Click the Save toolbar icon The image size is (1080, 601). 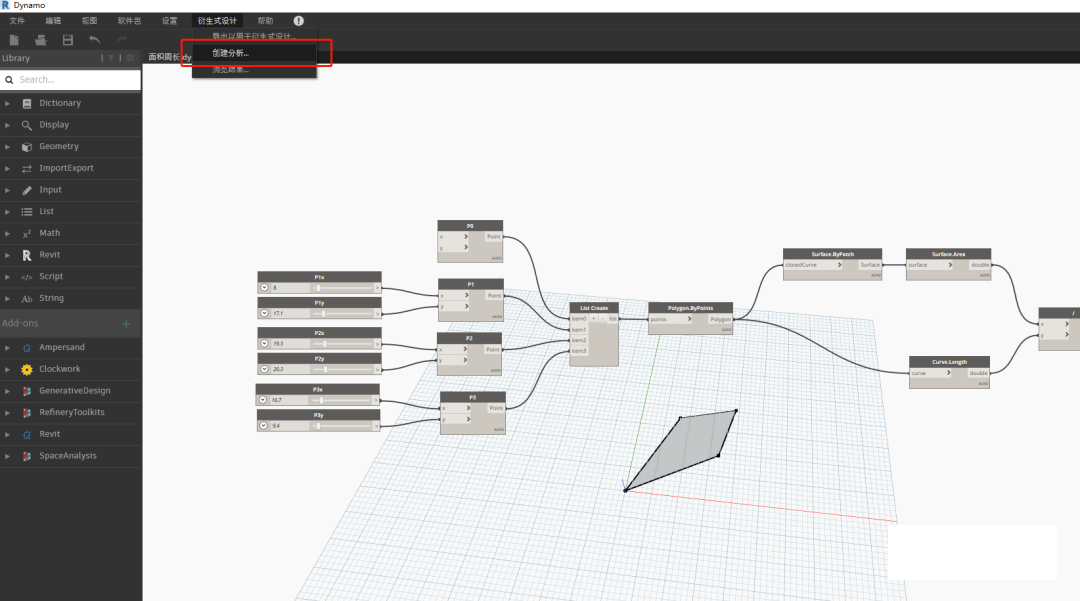tap(68, 40)
